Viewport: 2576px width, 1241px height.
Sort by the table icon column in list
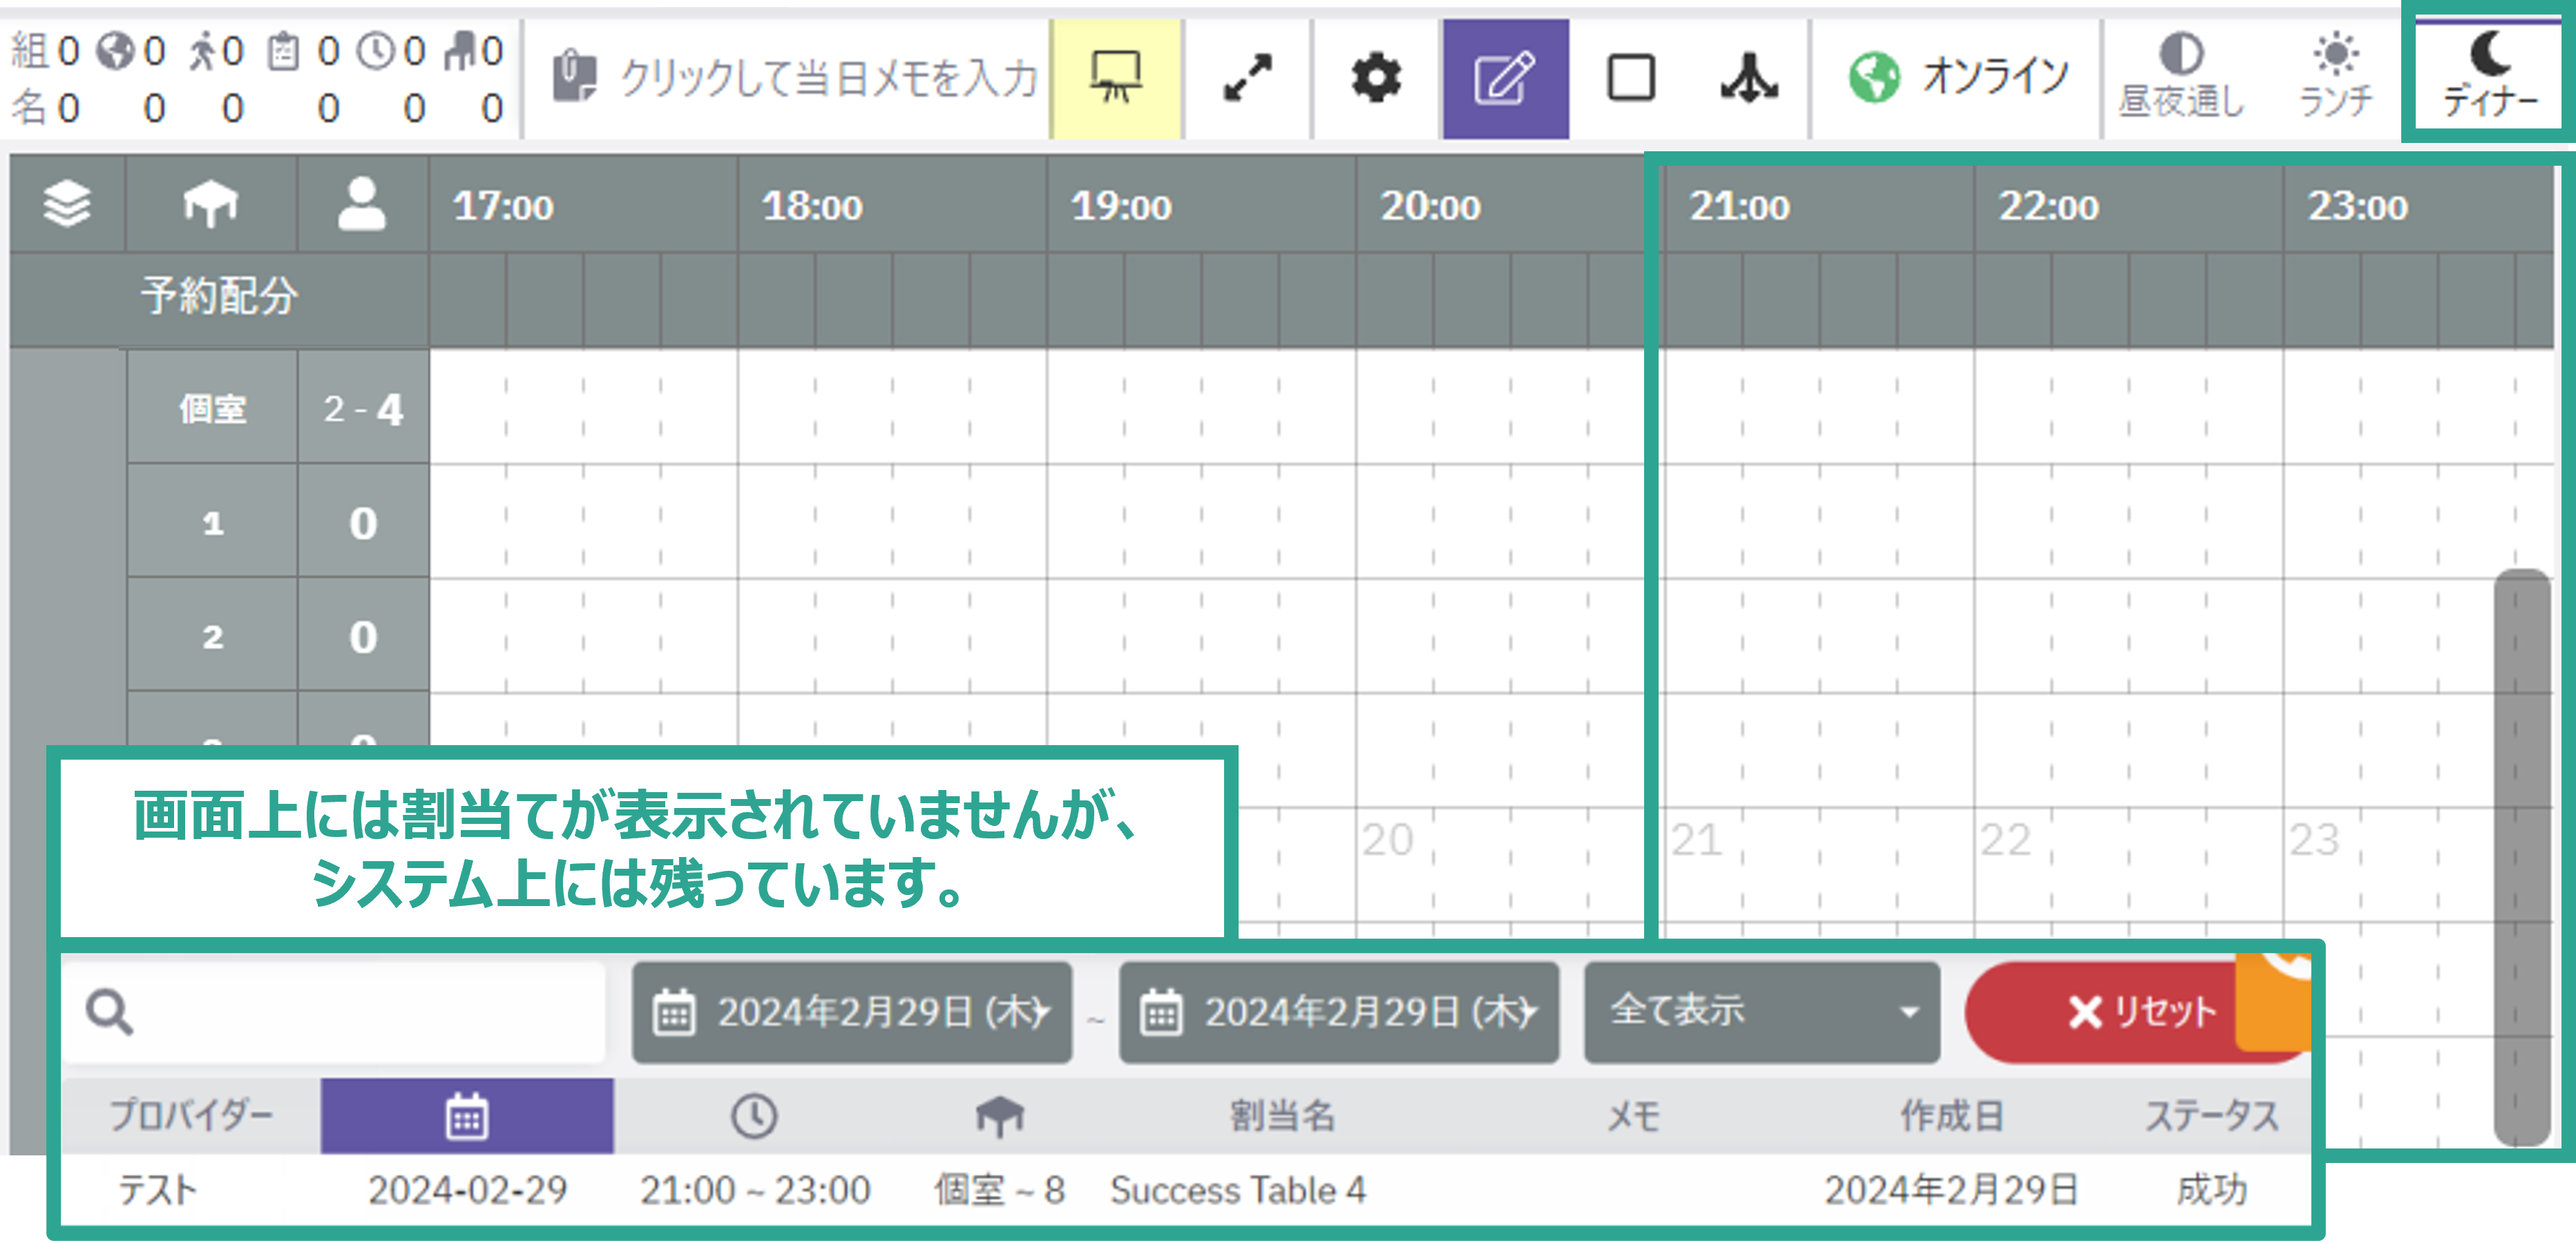point(999,1115)
